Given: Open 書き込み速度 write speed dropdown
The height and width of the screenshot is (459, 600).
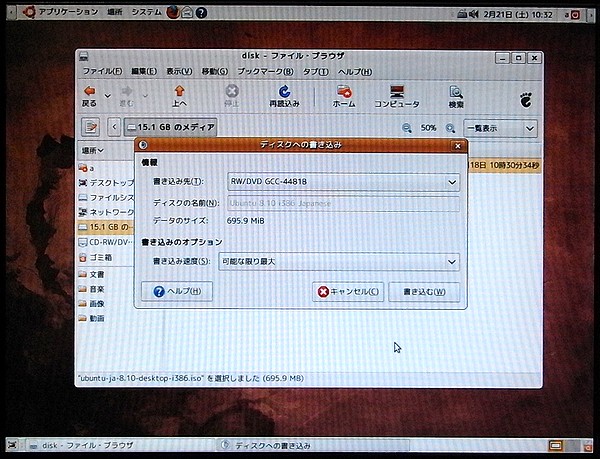Looking at the screenshot, I should click(x=339, y=262).
